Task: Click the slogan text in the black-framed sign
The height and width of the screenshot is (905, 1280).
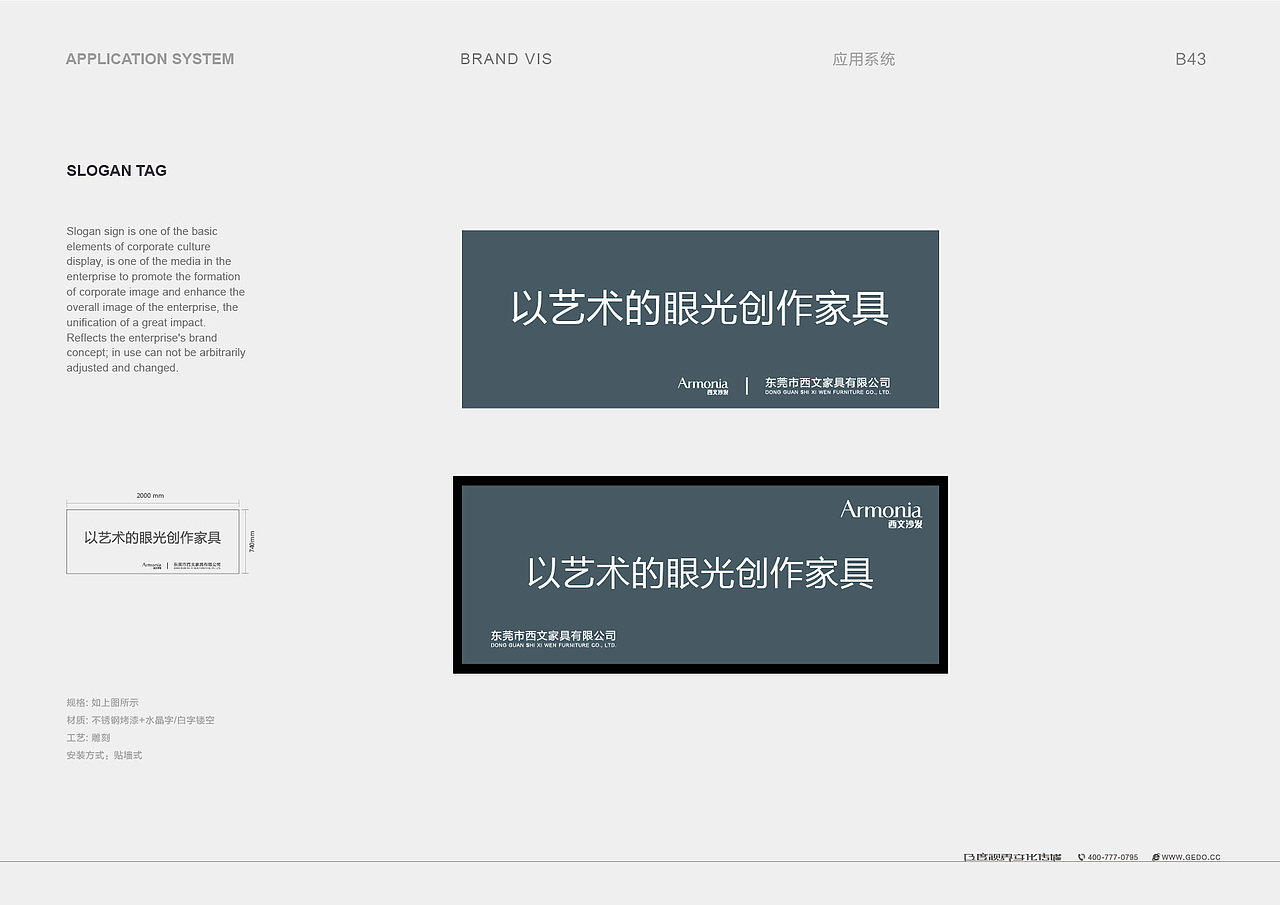Action: (700, 573)
